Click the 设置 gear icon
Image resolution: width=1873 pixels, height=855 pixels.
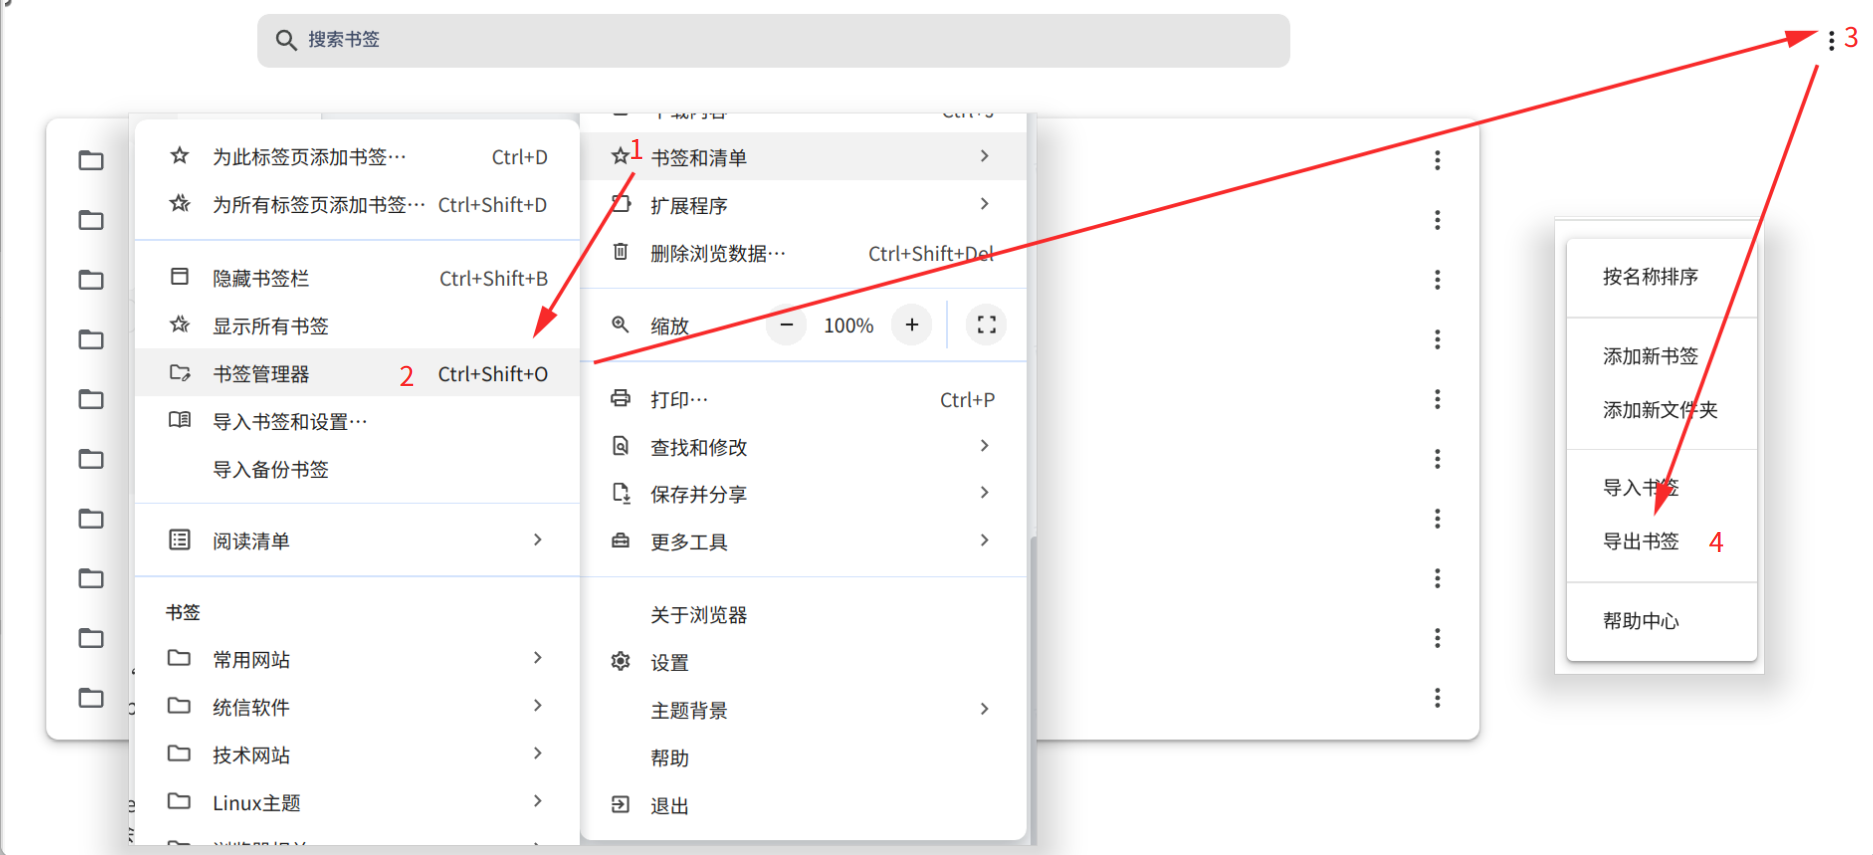(621, 661)
